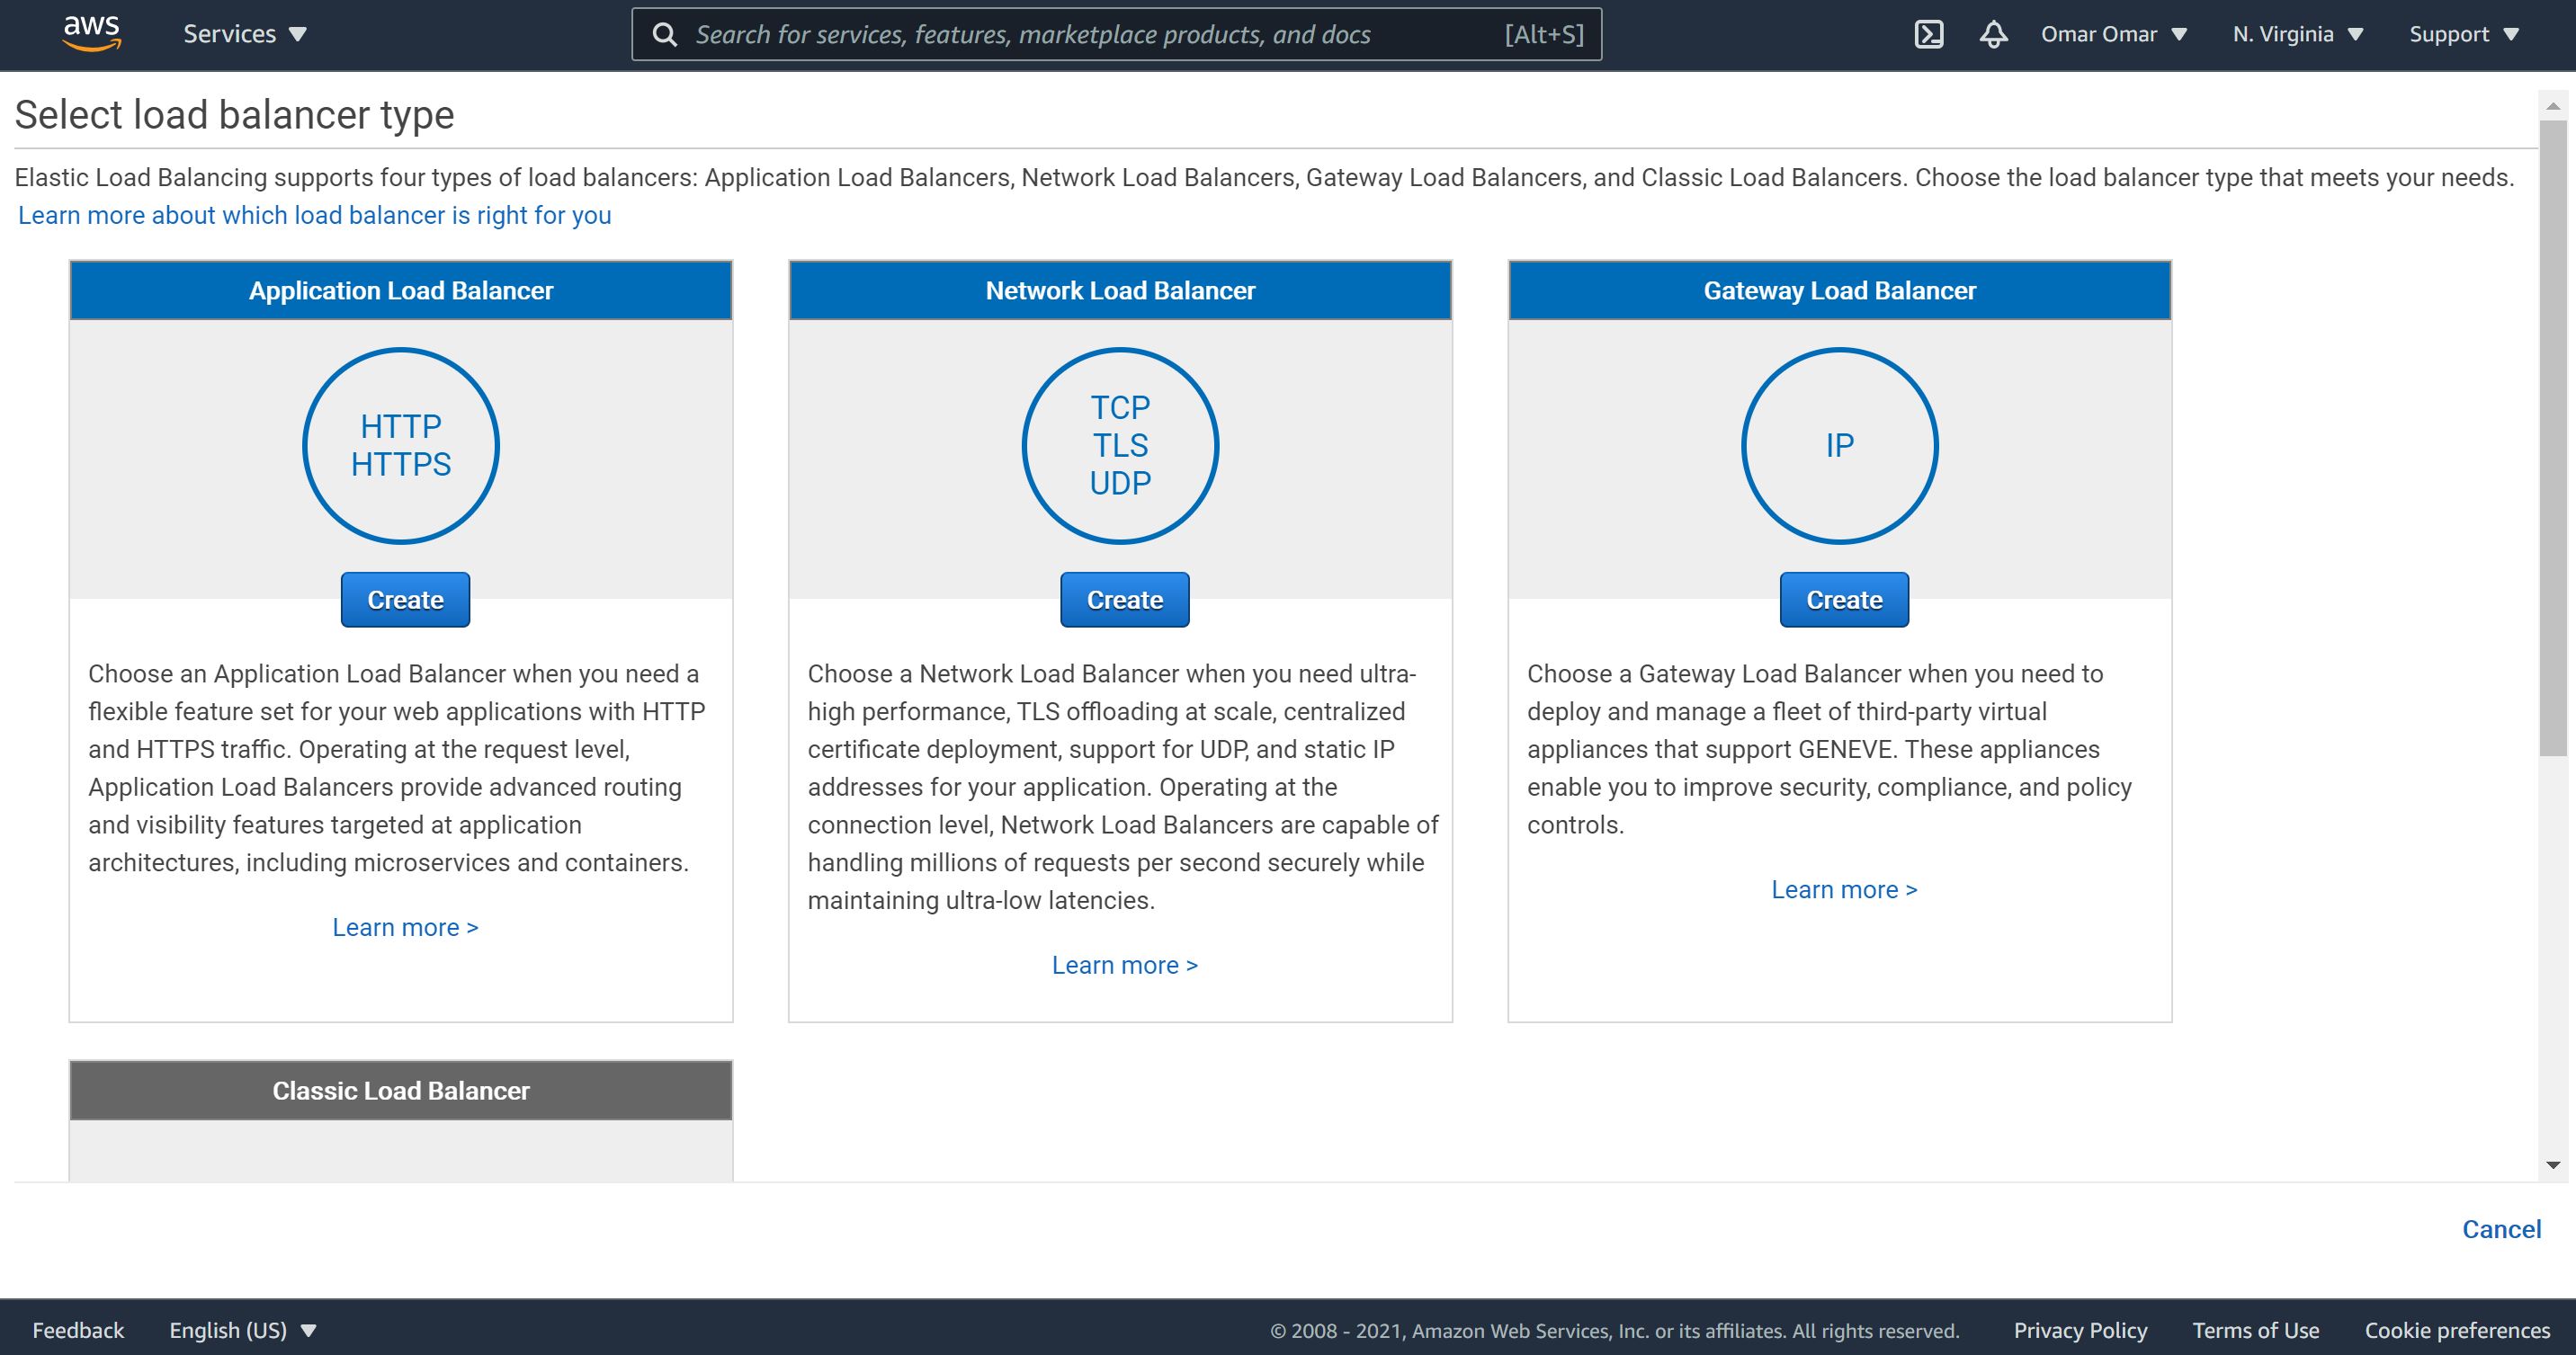This screenshot has width=2576, height=1355.
Task: Click Create Gateway Load Balancer button
Action: coord(1844,598)
